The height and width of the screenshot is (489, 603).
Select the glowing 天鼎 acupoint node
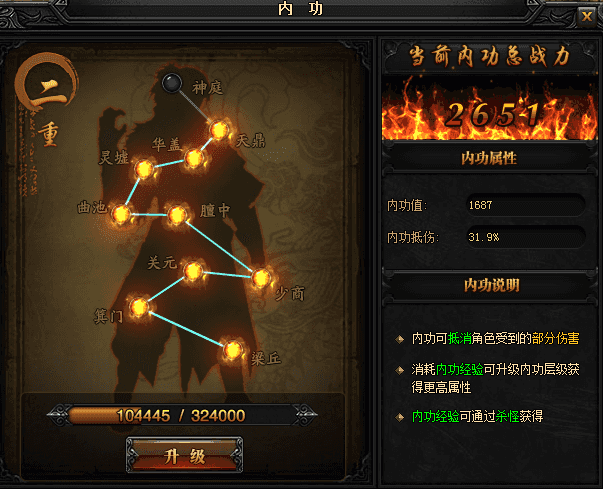point(220,130)
